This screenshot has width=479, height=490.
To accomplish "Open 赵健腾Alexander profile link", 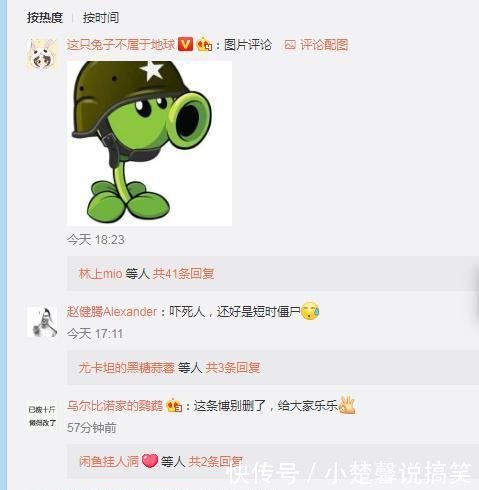I will pos(112,312).
